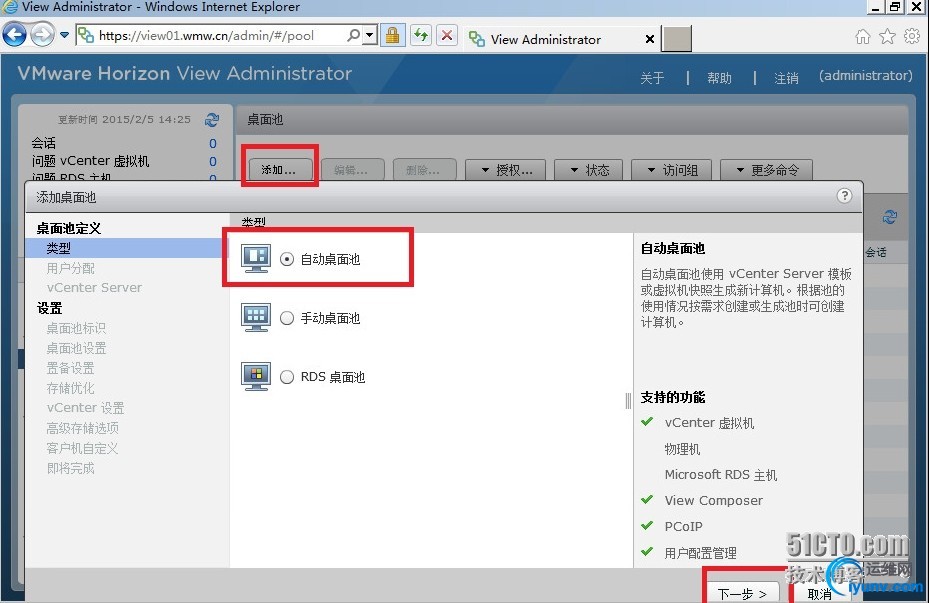Click the 会话 count row
Image resolution: width=929 pixels, height=603 pixels.
(x=124, y=143)
